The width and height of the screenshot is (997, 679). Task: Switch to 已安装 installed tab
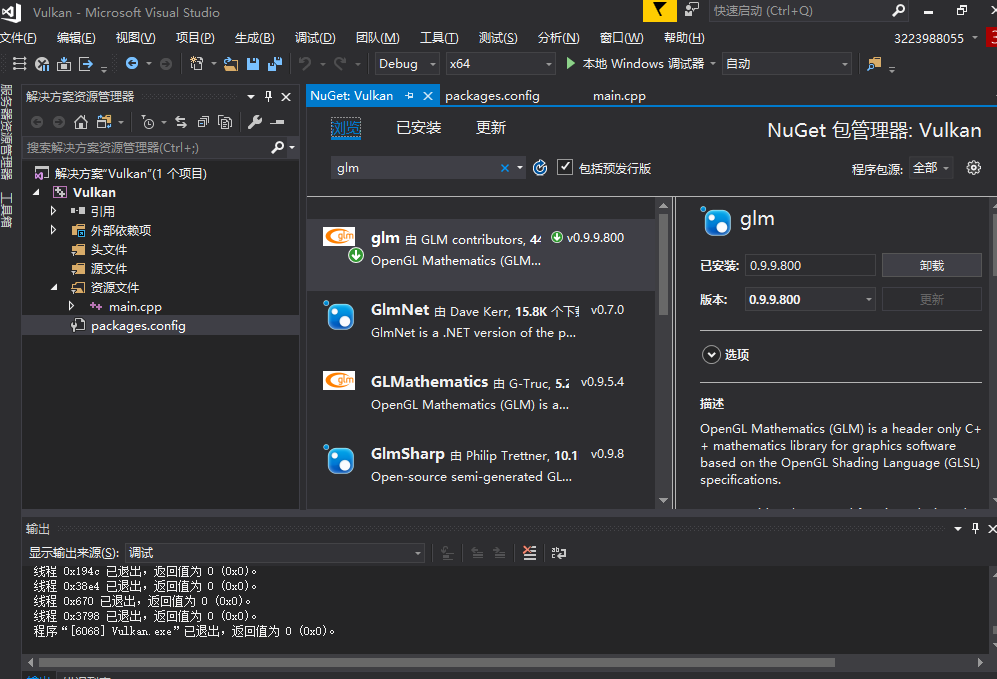point(418,128)
